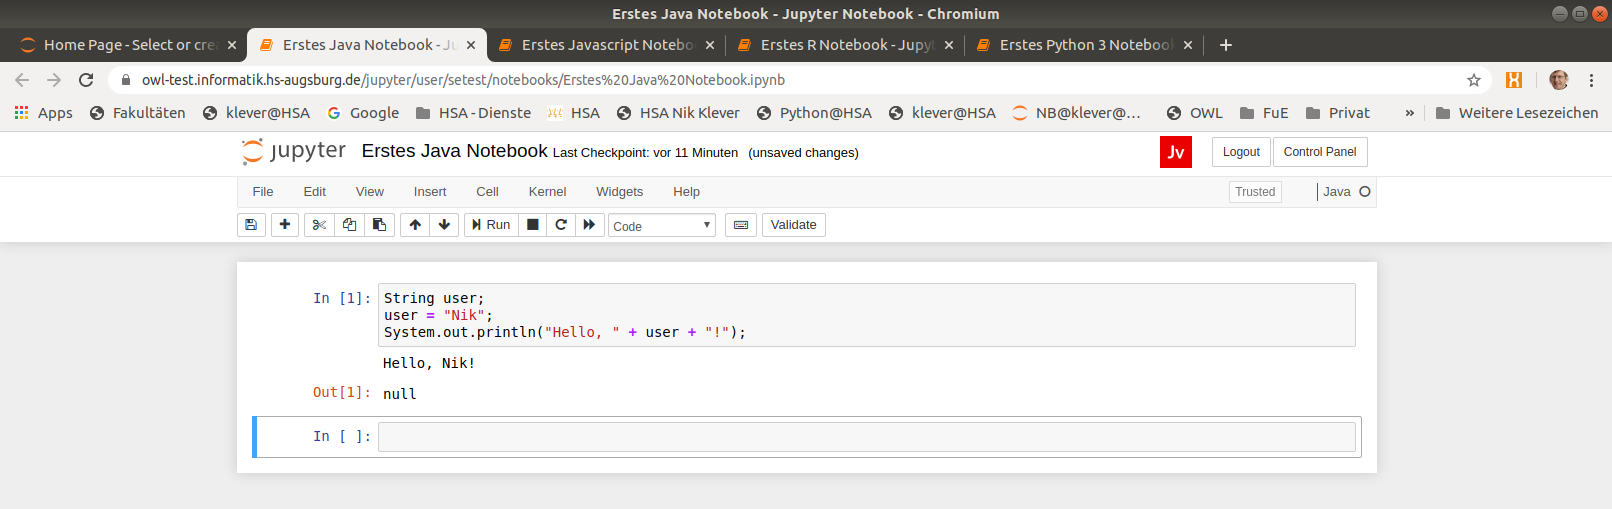Open the Help menu

(x=686, y=192)
